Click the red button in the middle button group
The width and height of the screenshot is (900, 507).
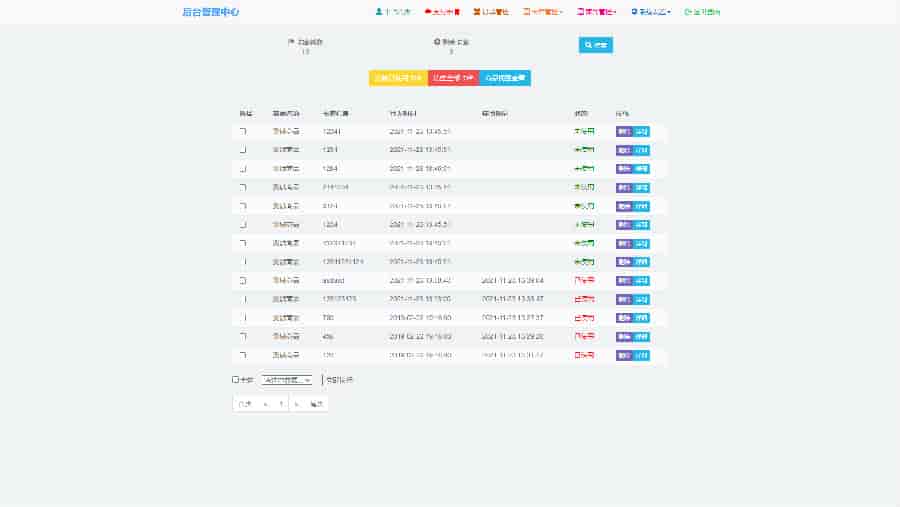(453, 78)
